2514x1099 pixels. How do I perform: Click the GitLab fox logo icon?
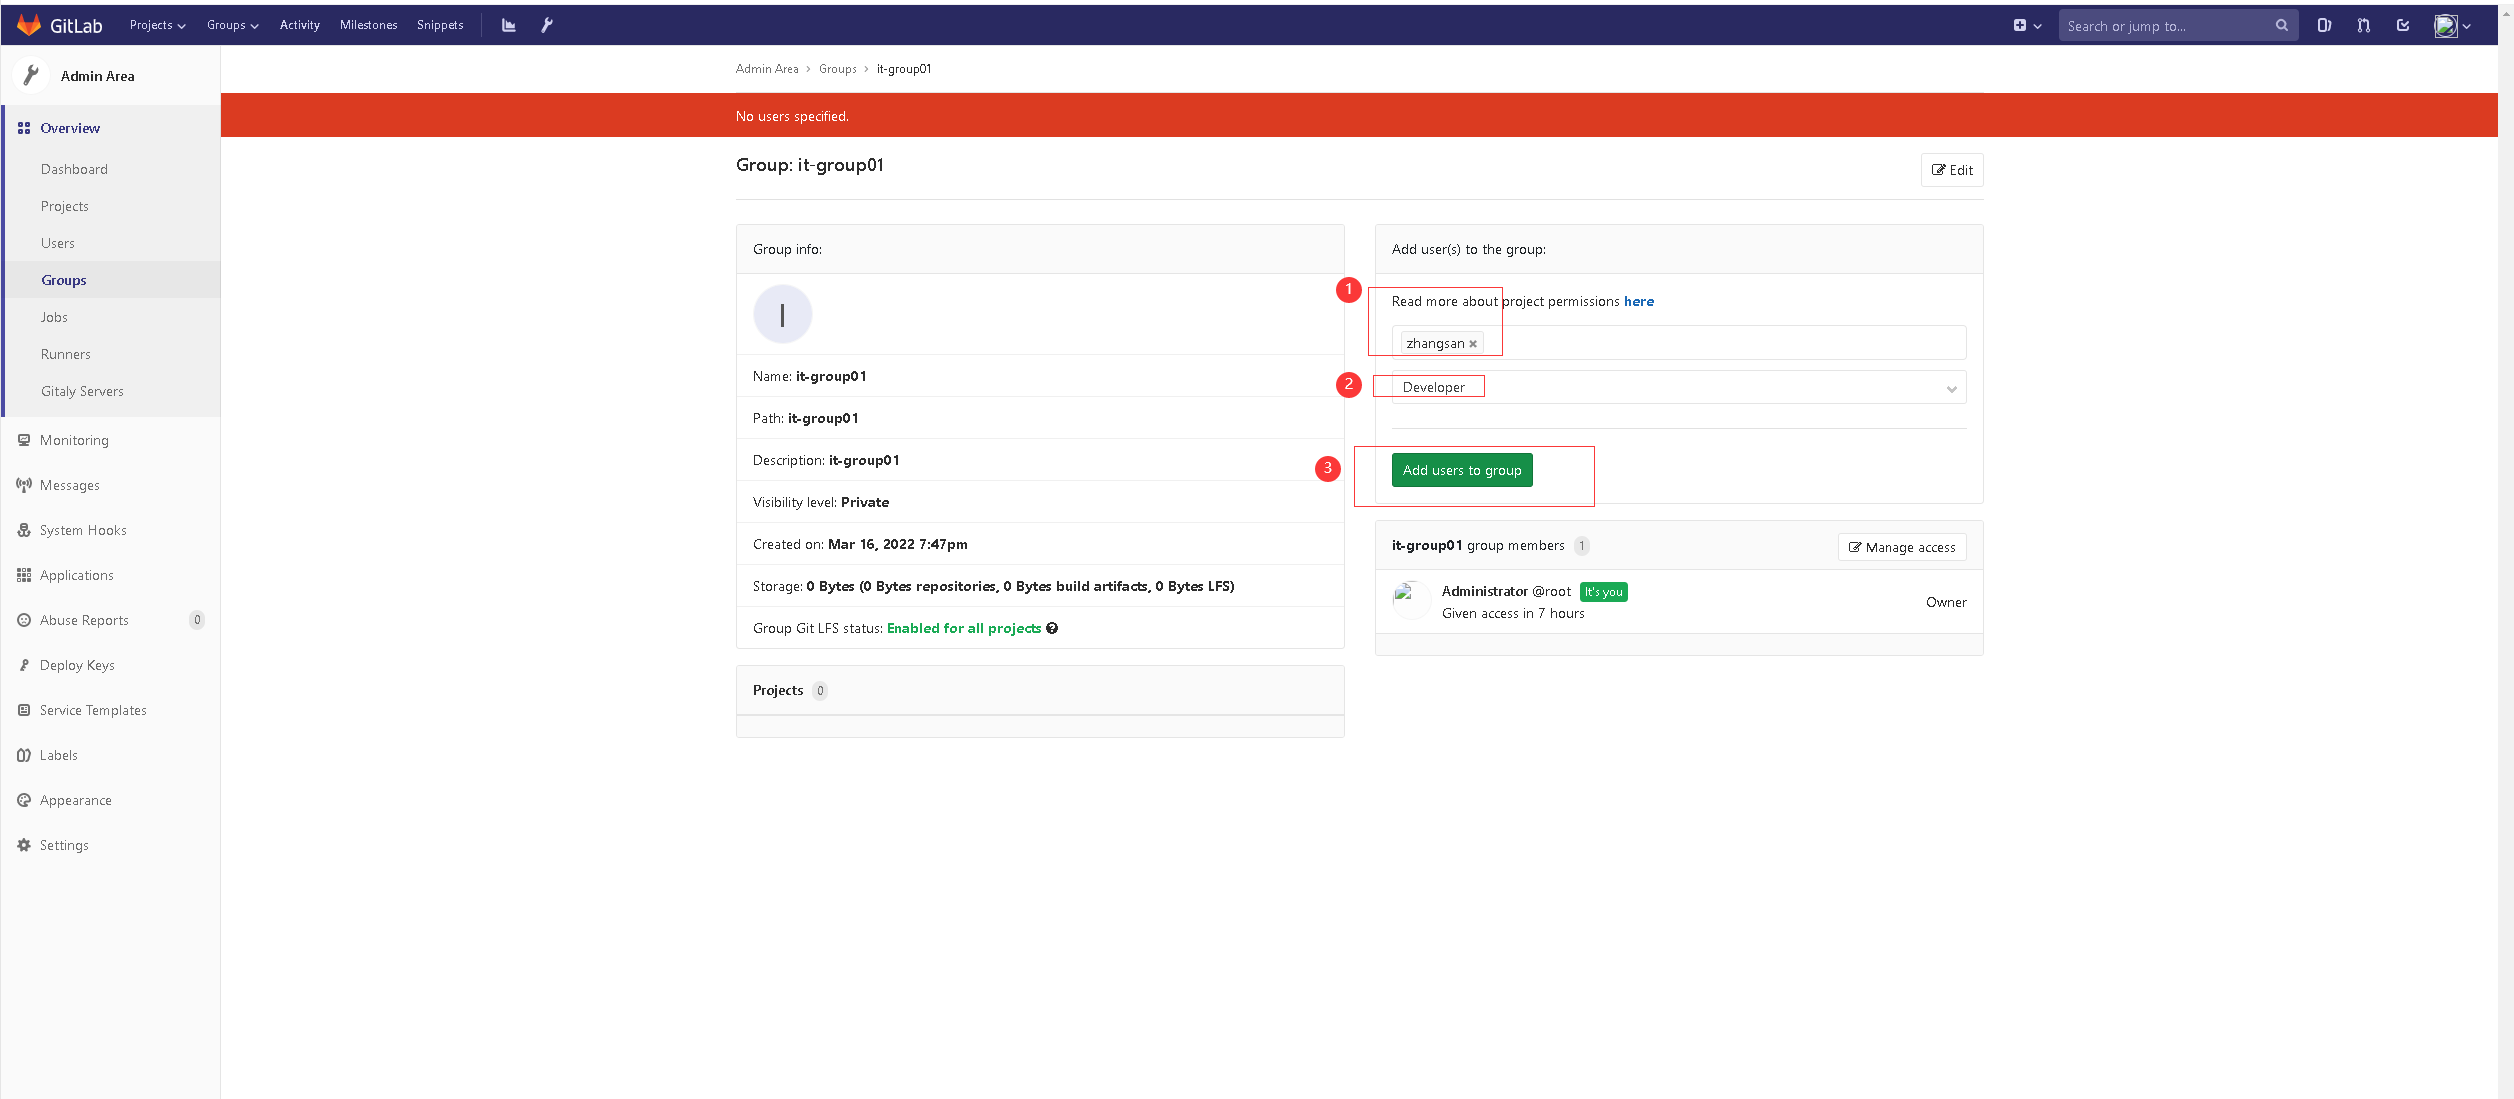click(29, 25)
